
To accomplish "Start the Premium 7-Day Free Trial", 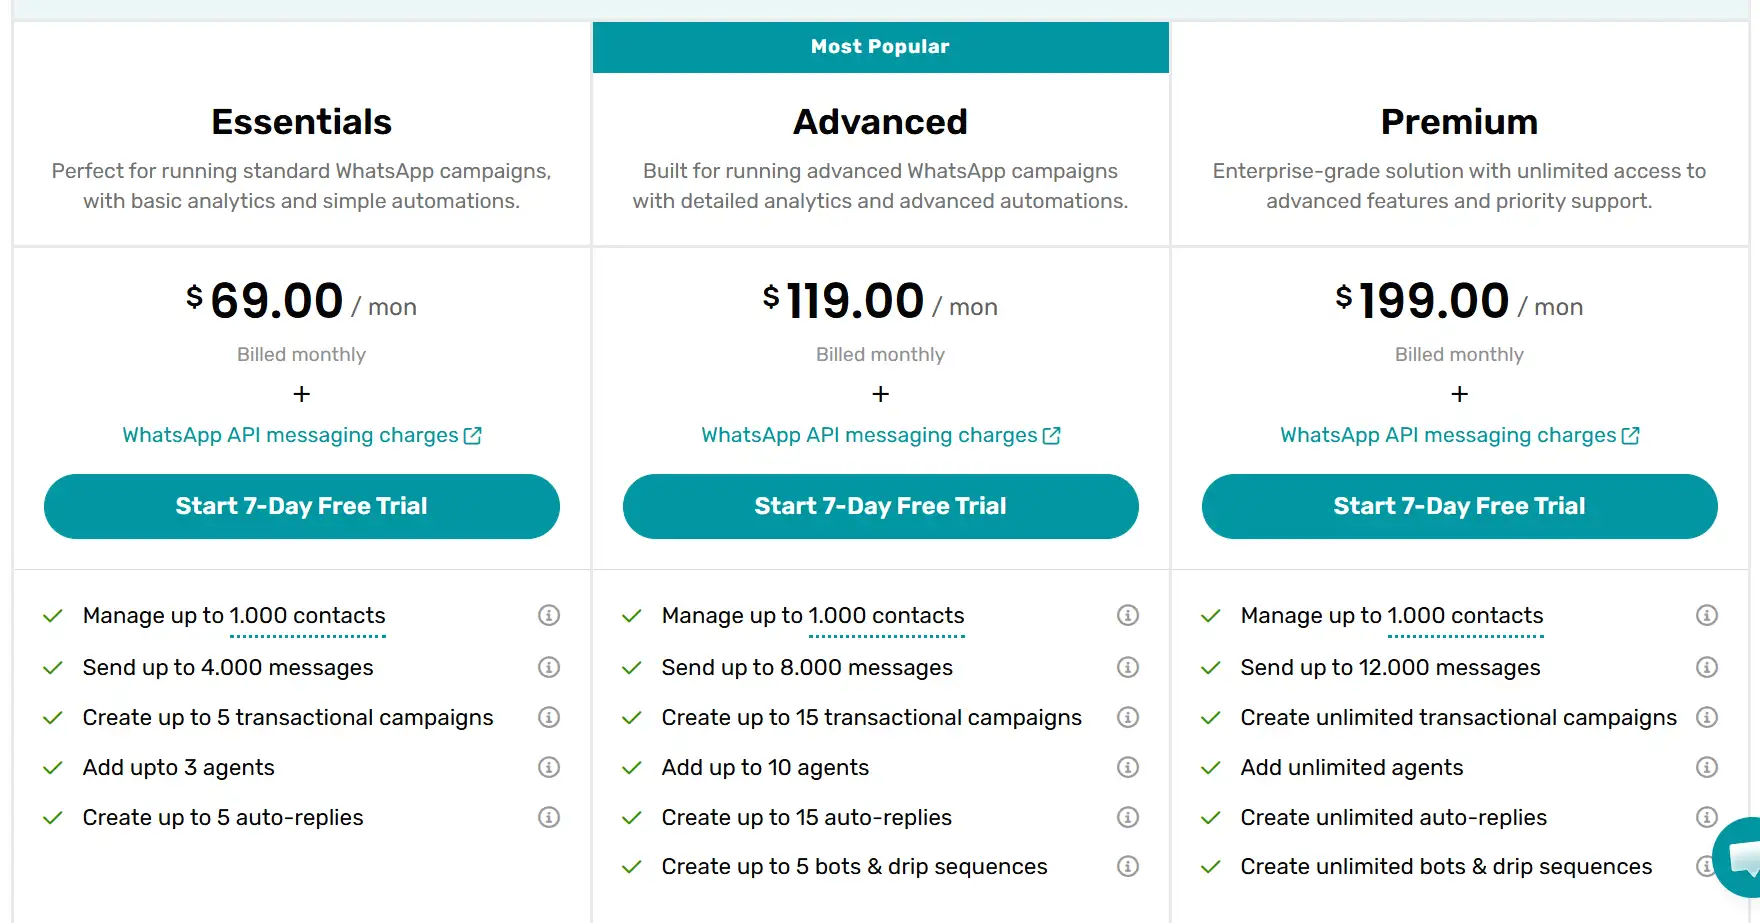I will coord(1459,506).
